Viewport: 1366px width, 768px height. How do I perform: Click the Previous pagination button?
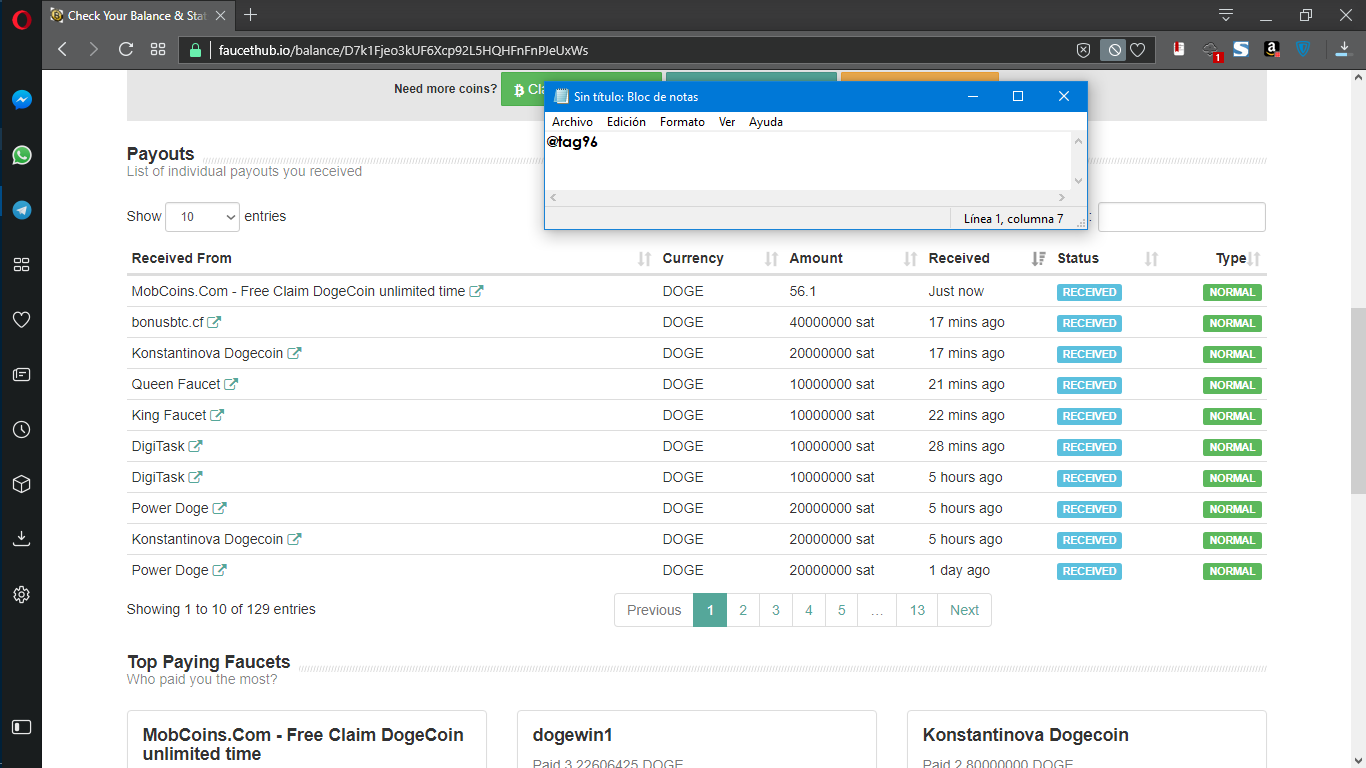pos(654,610)
